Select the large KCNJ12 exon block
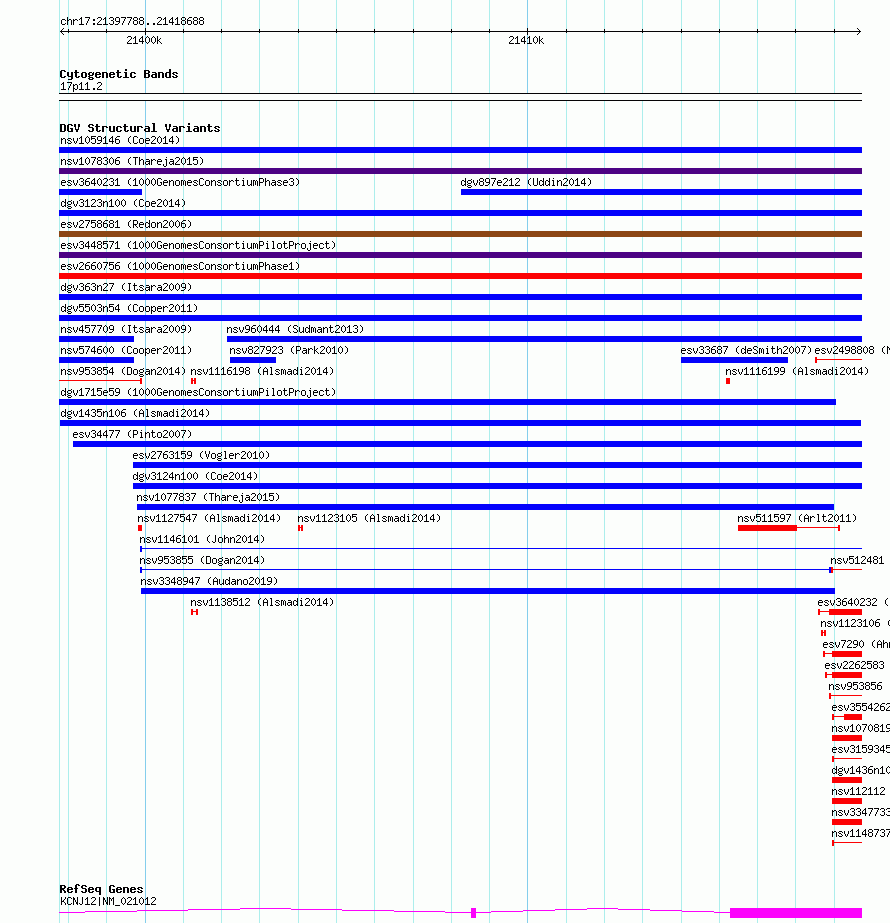Viewport: 890px width, 923px height. pyautogui.click(x=796, y=913)
